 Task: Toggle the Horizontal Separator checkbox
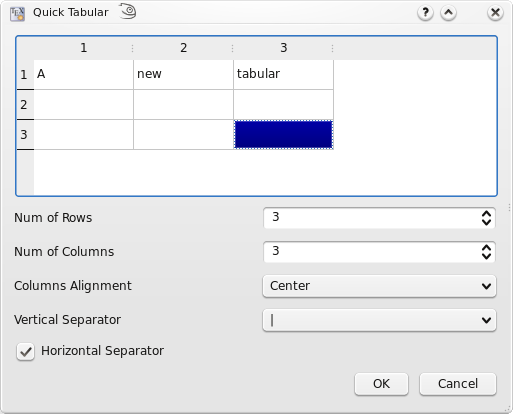click(x=25, y=352)
